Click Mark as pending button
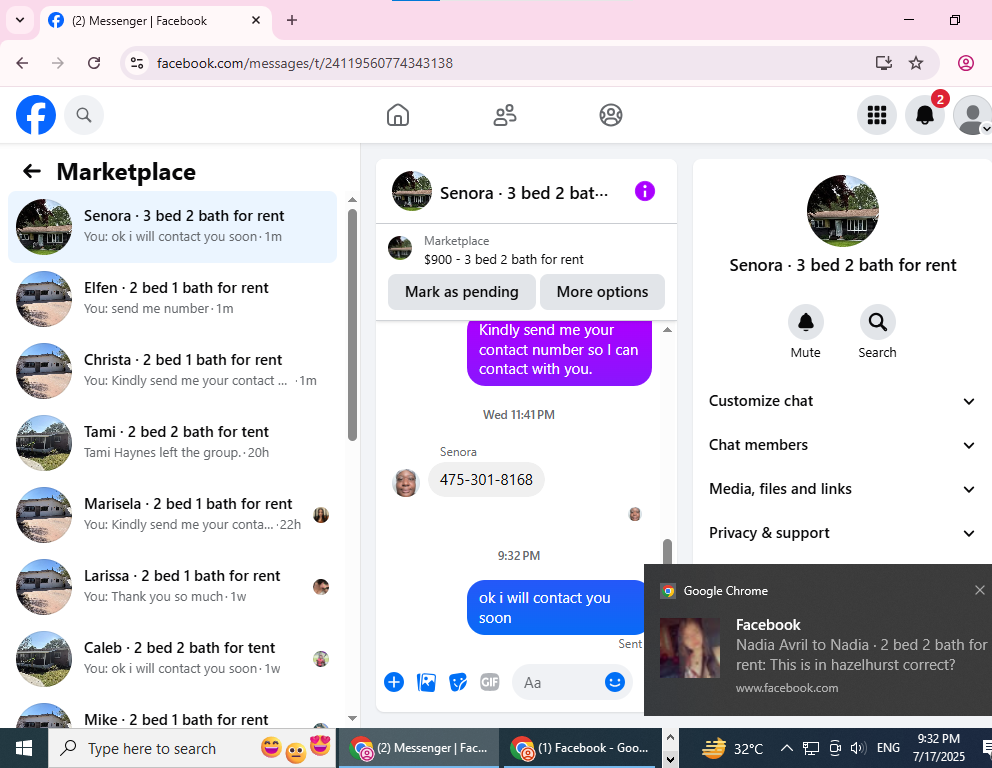The image size is (992, 768). (x=462, y=292)
